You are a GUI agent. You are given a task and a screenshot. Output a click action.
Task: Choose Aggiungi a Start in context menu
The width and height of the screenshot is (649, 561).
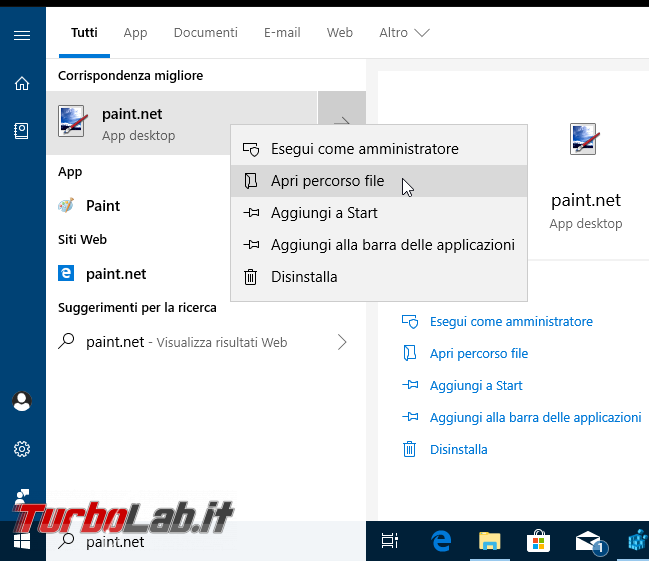pyautogui.click(x=379, y=213)
